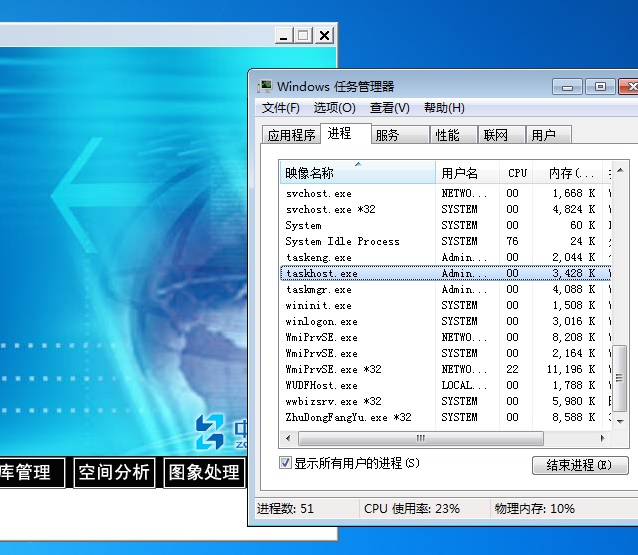Sort by CPU column header
This screenshot has height=555, width=638.
pos(516,173)
